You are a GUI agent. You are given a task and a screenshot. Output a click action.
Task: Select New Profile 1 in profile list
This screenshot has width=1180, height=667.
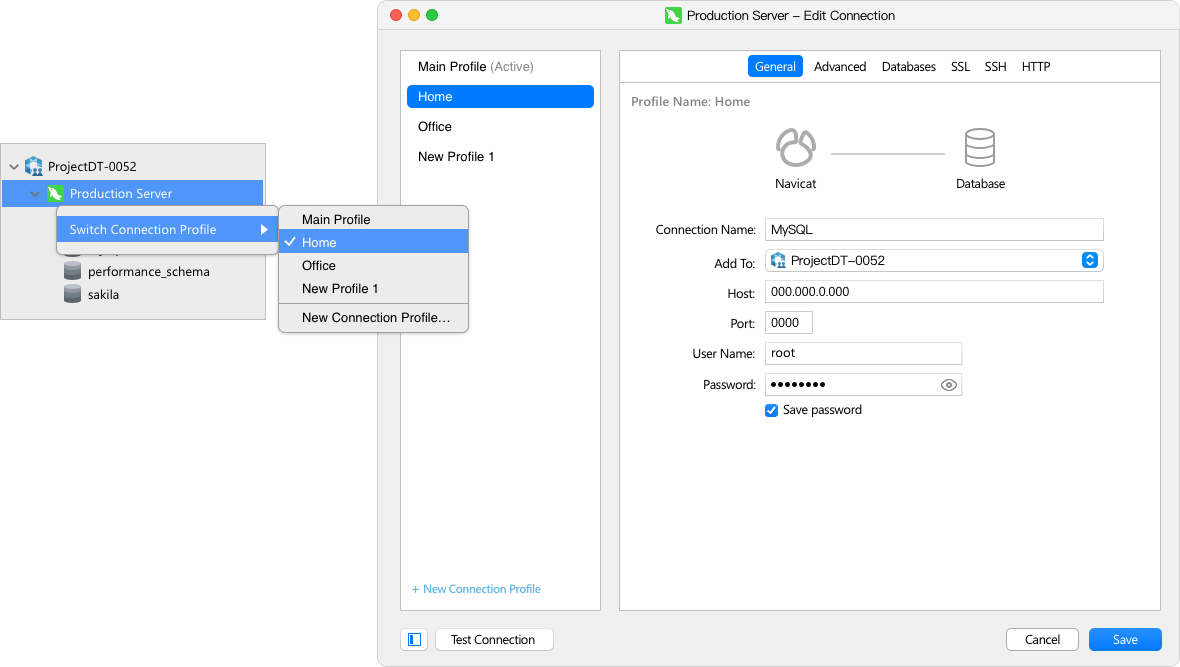point(500,157)
